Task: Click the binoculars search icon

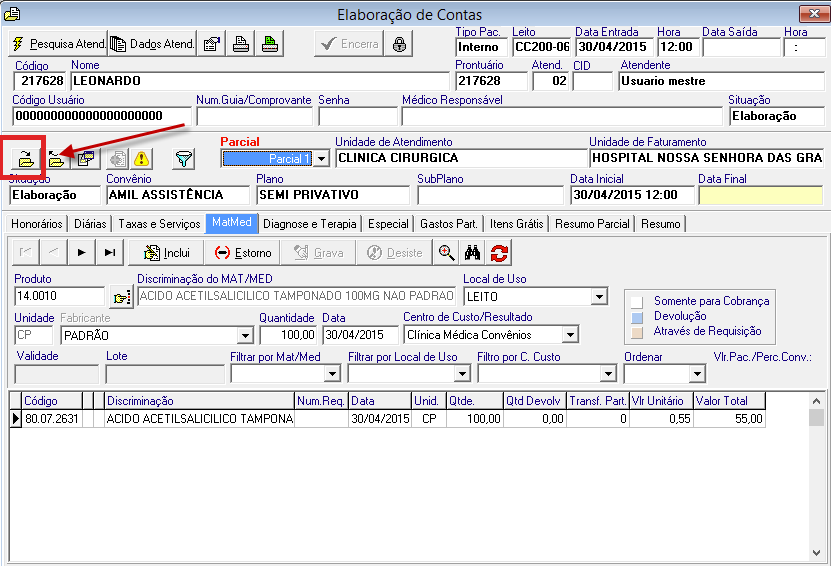Action: coord(472,252)
